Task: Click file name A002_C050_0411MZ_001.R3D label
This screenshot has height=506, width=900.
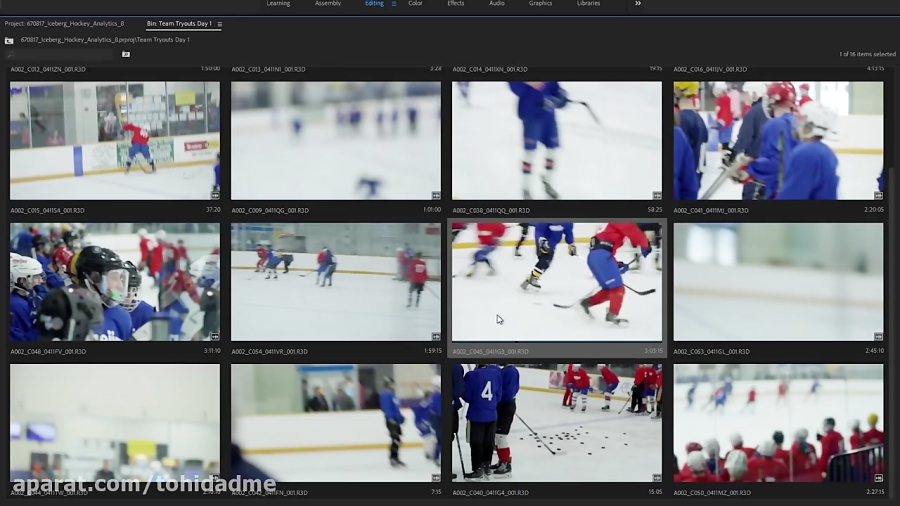Action: click(712, 493)
